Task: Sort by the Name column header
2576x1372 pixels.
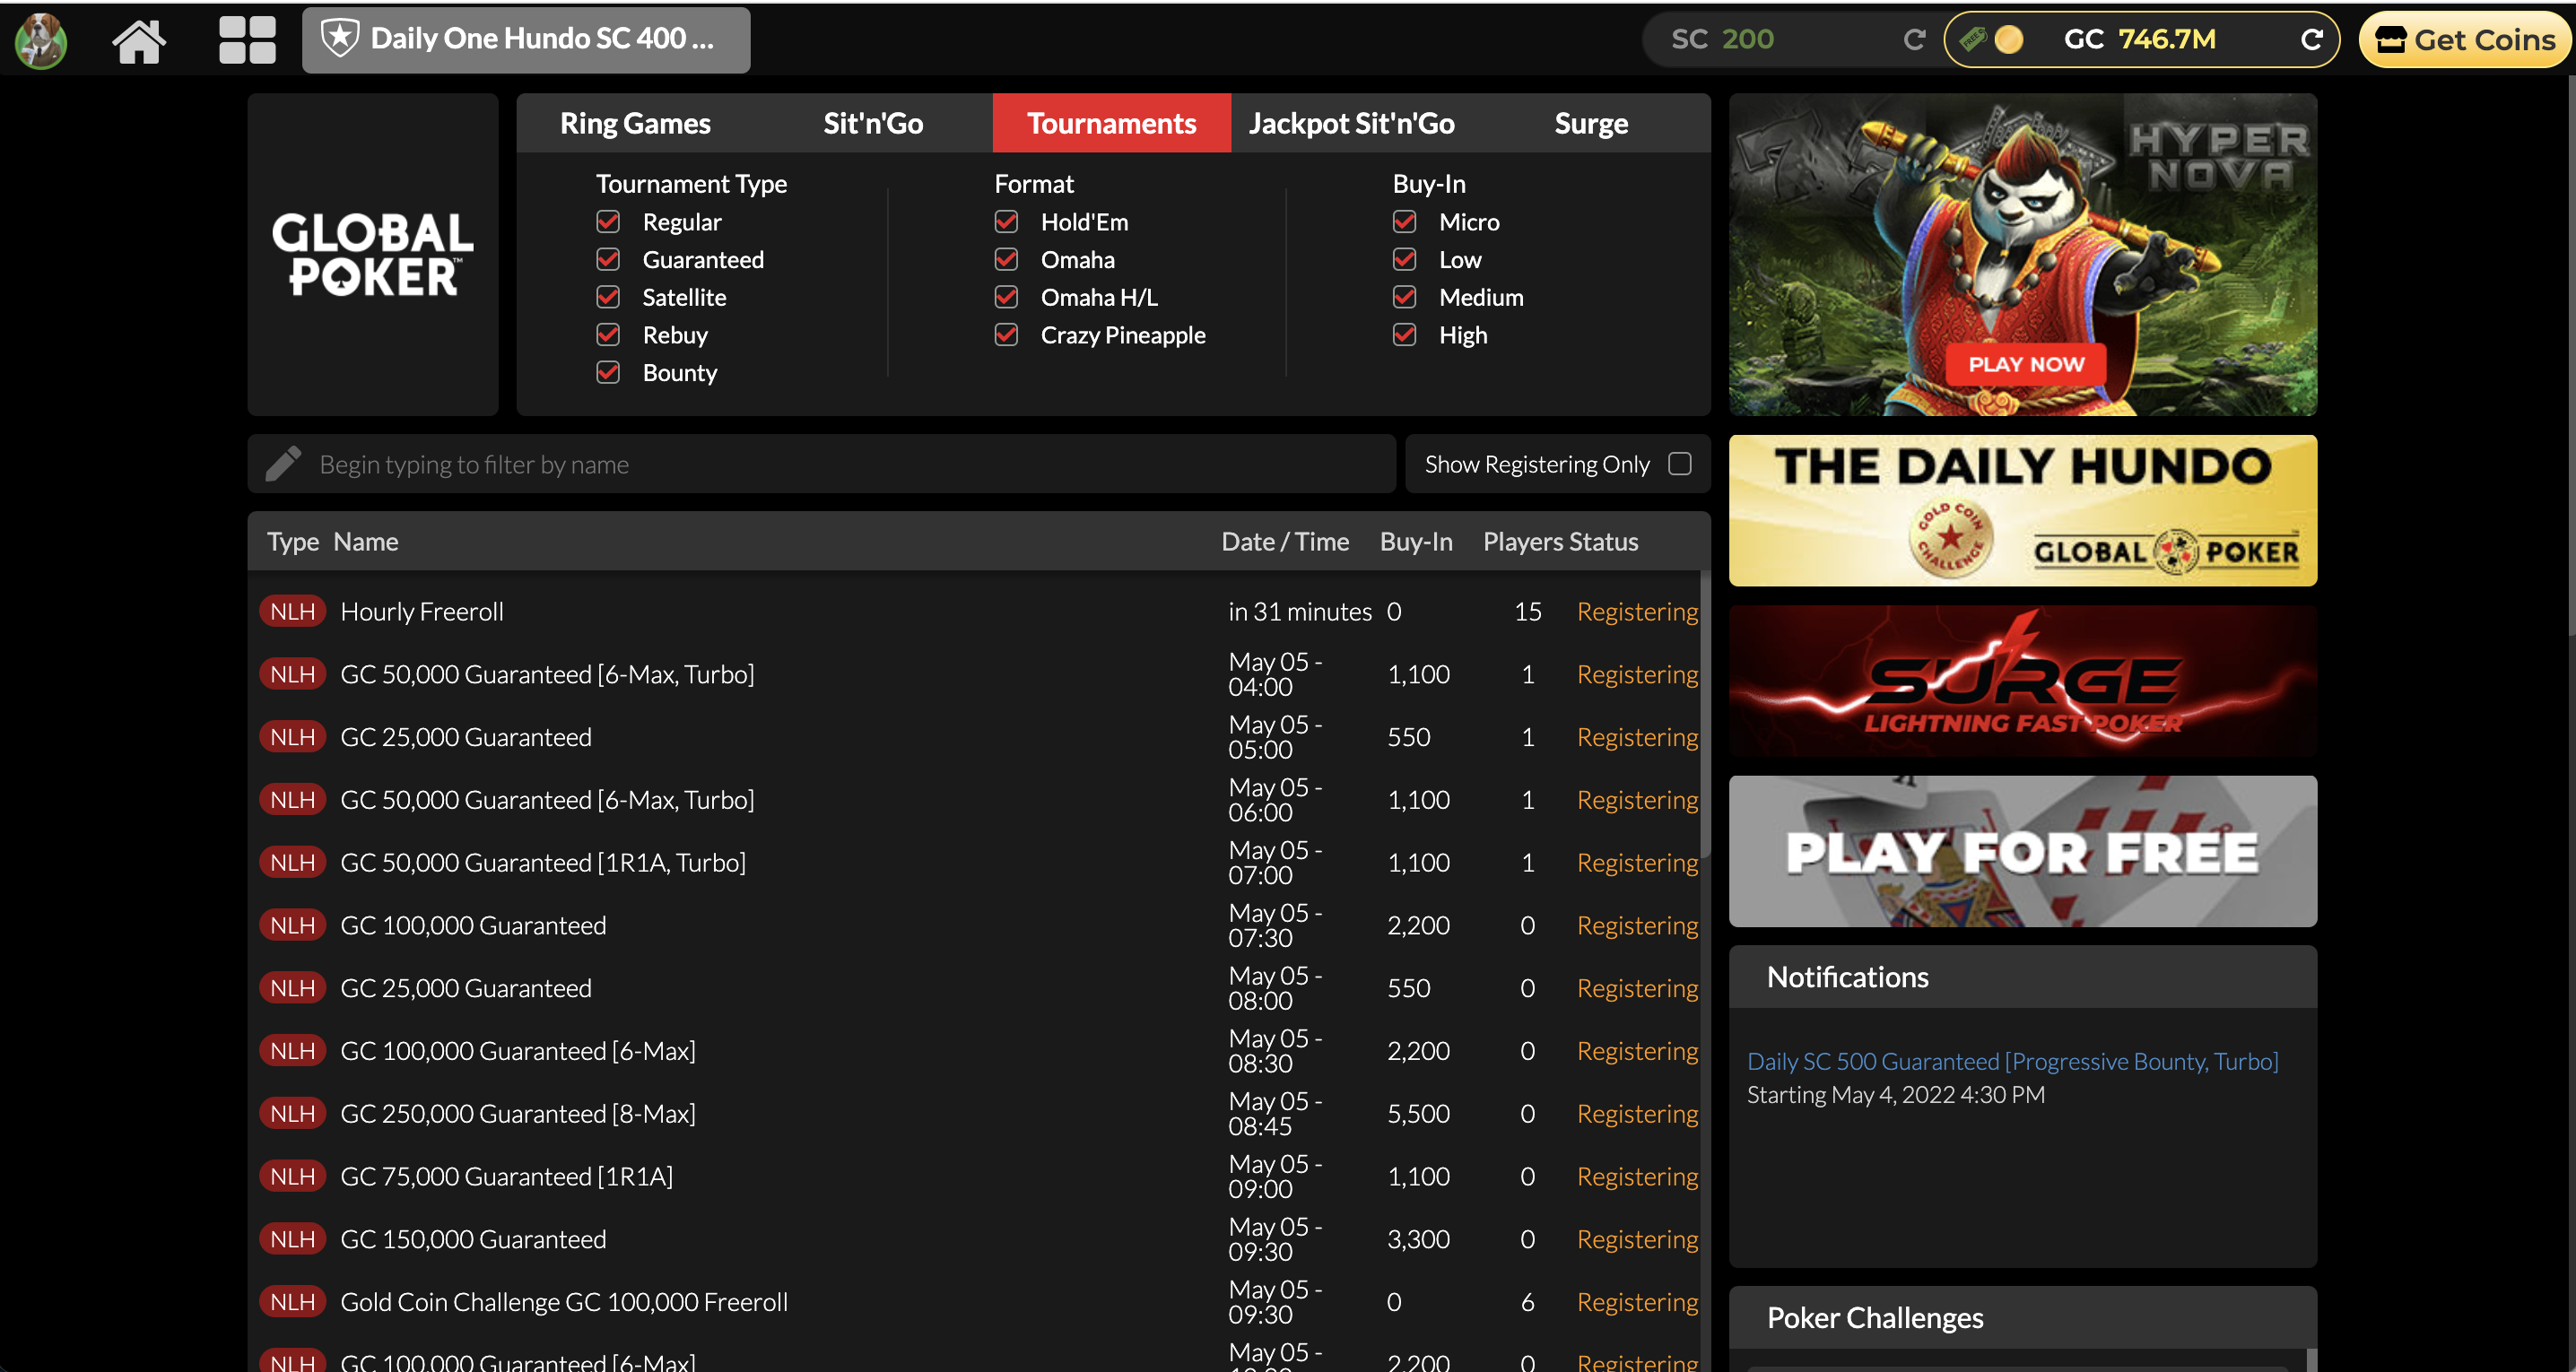Action: pyautogui.click(x=366, y=542)
